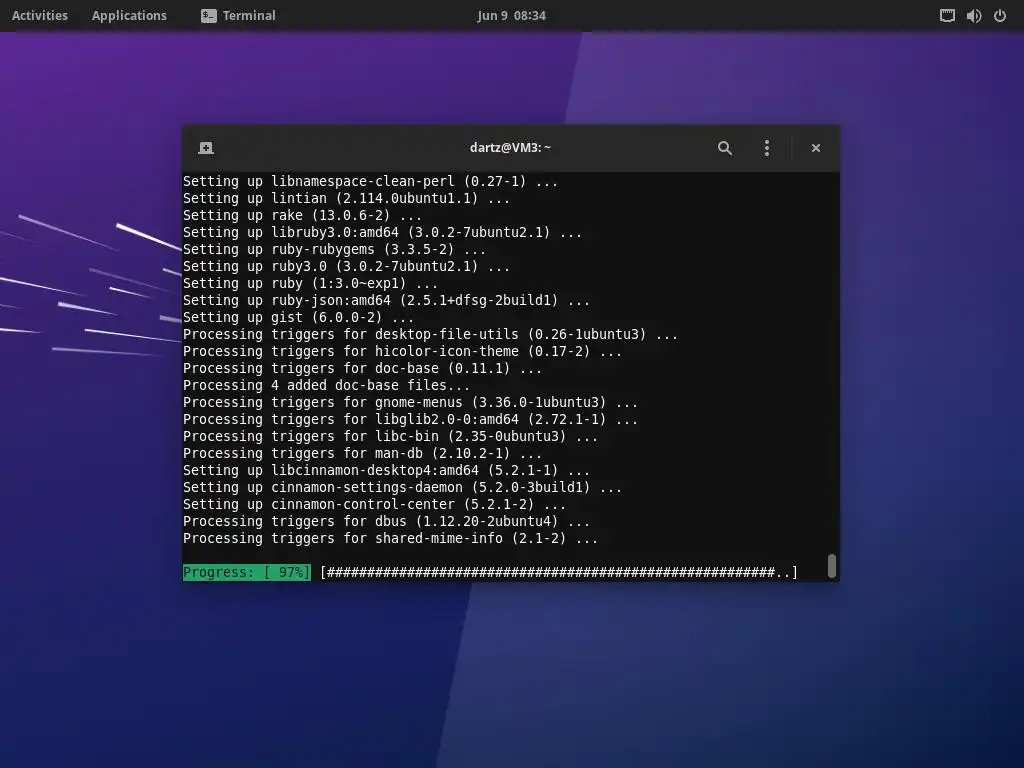Click the dartz@VM3 window title
1024x768 pixels.
[x=511, y=148]
